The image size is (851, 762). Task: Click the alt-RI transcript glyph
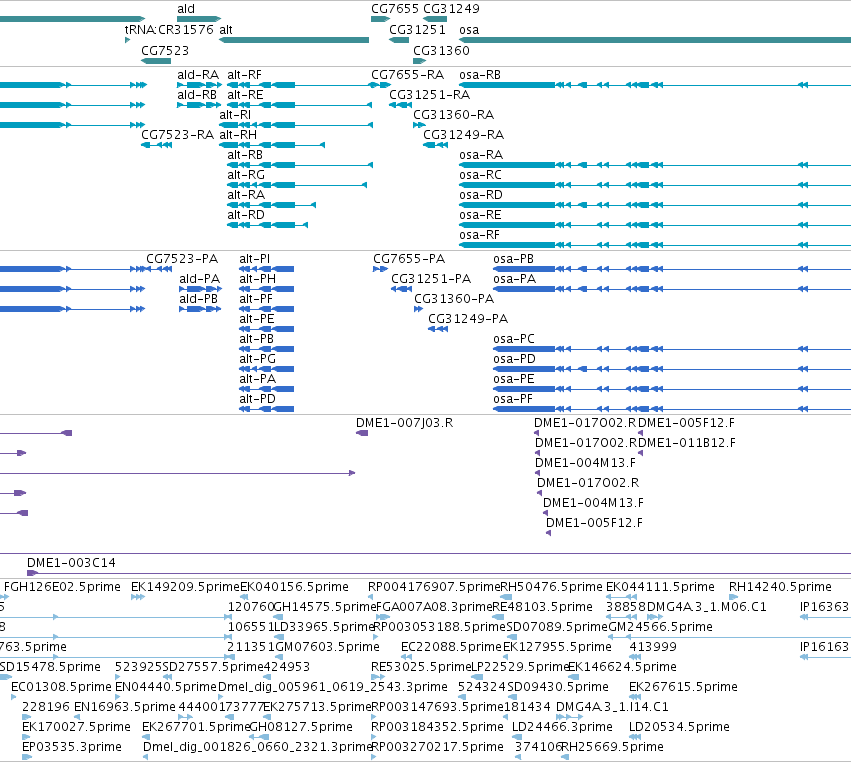[296, 125]
